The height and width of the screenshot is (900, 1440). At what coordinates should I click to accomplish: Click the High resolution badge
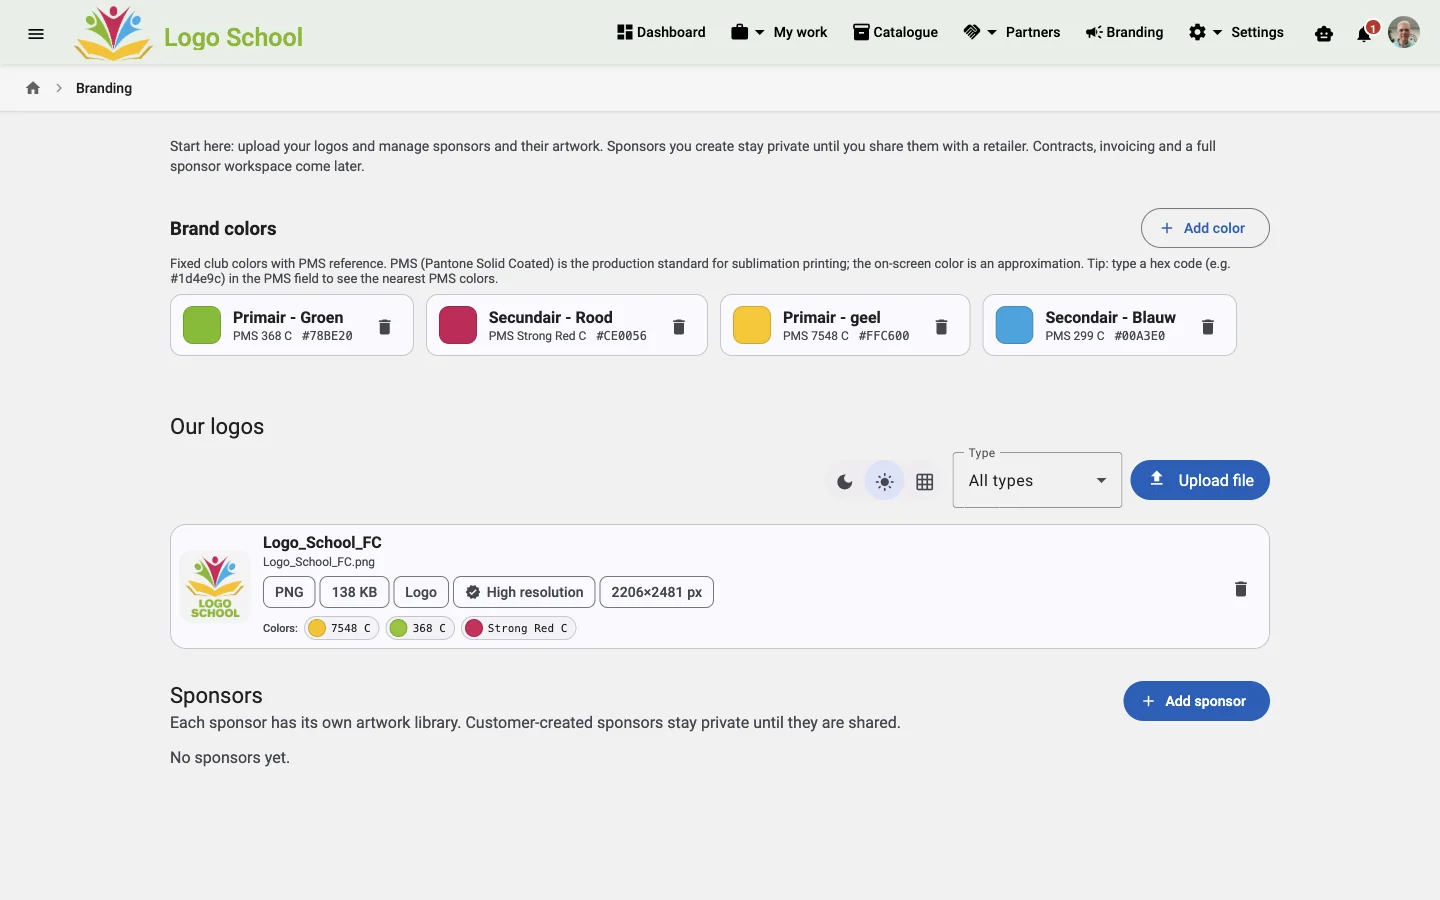[x=524, y=592]
